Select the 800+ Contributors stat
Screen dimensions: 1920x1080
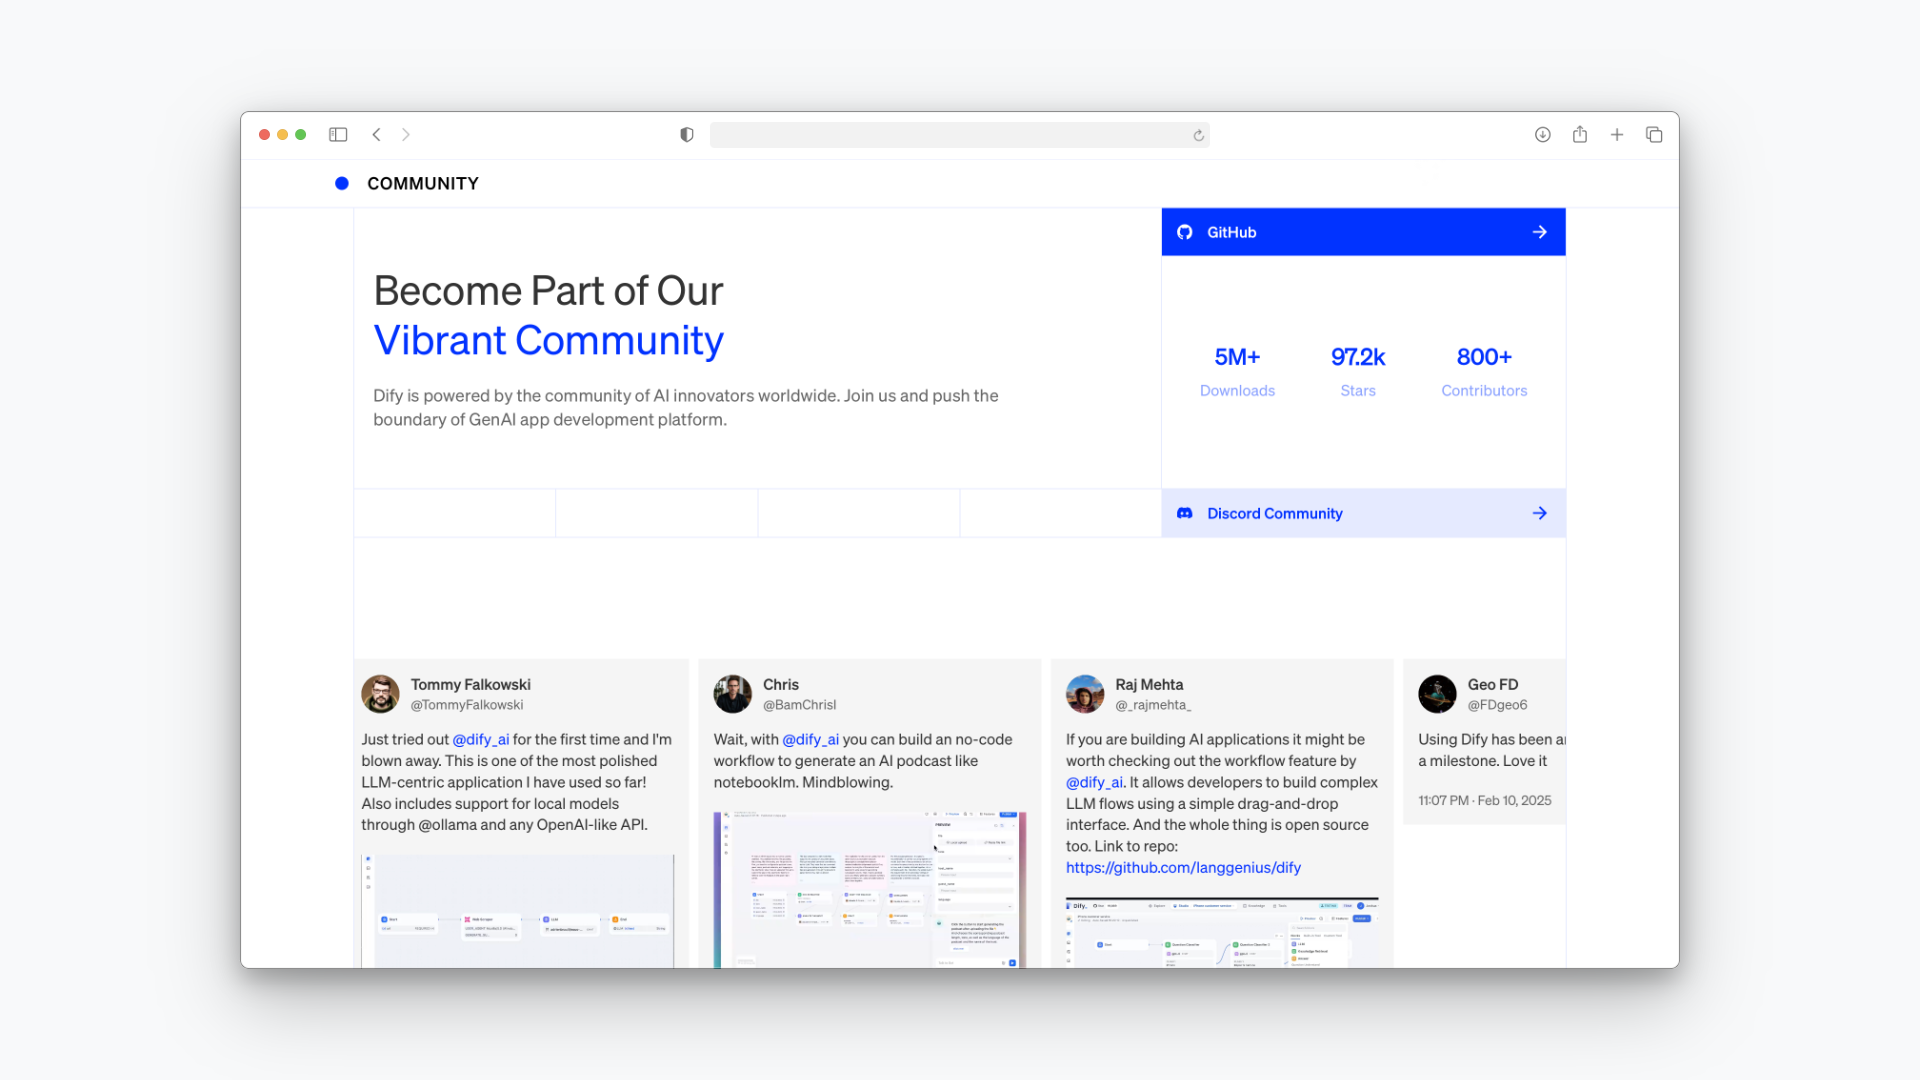[1484, 372]
